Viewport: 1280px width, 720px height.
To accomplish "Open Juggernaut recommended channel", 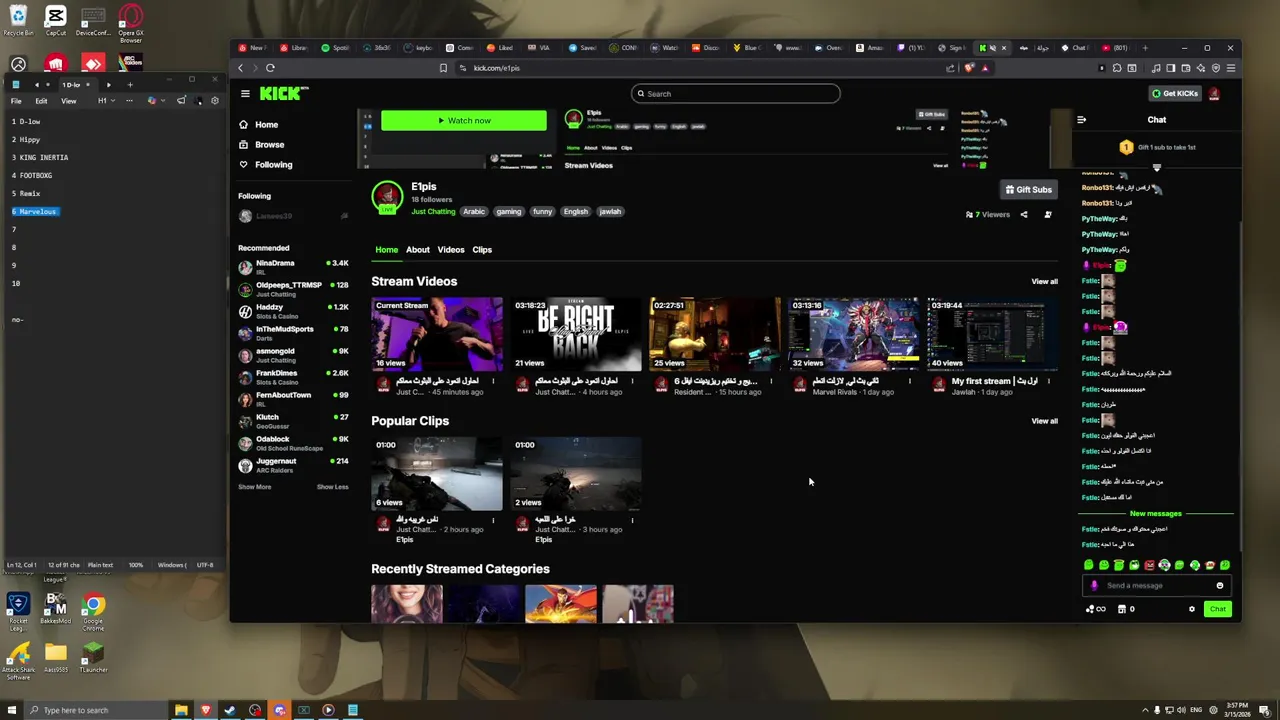I will (293, 465).
